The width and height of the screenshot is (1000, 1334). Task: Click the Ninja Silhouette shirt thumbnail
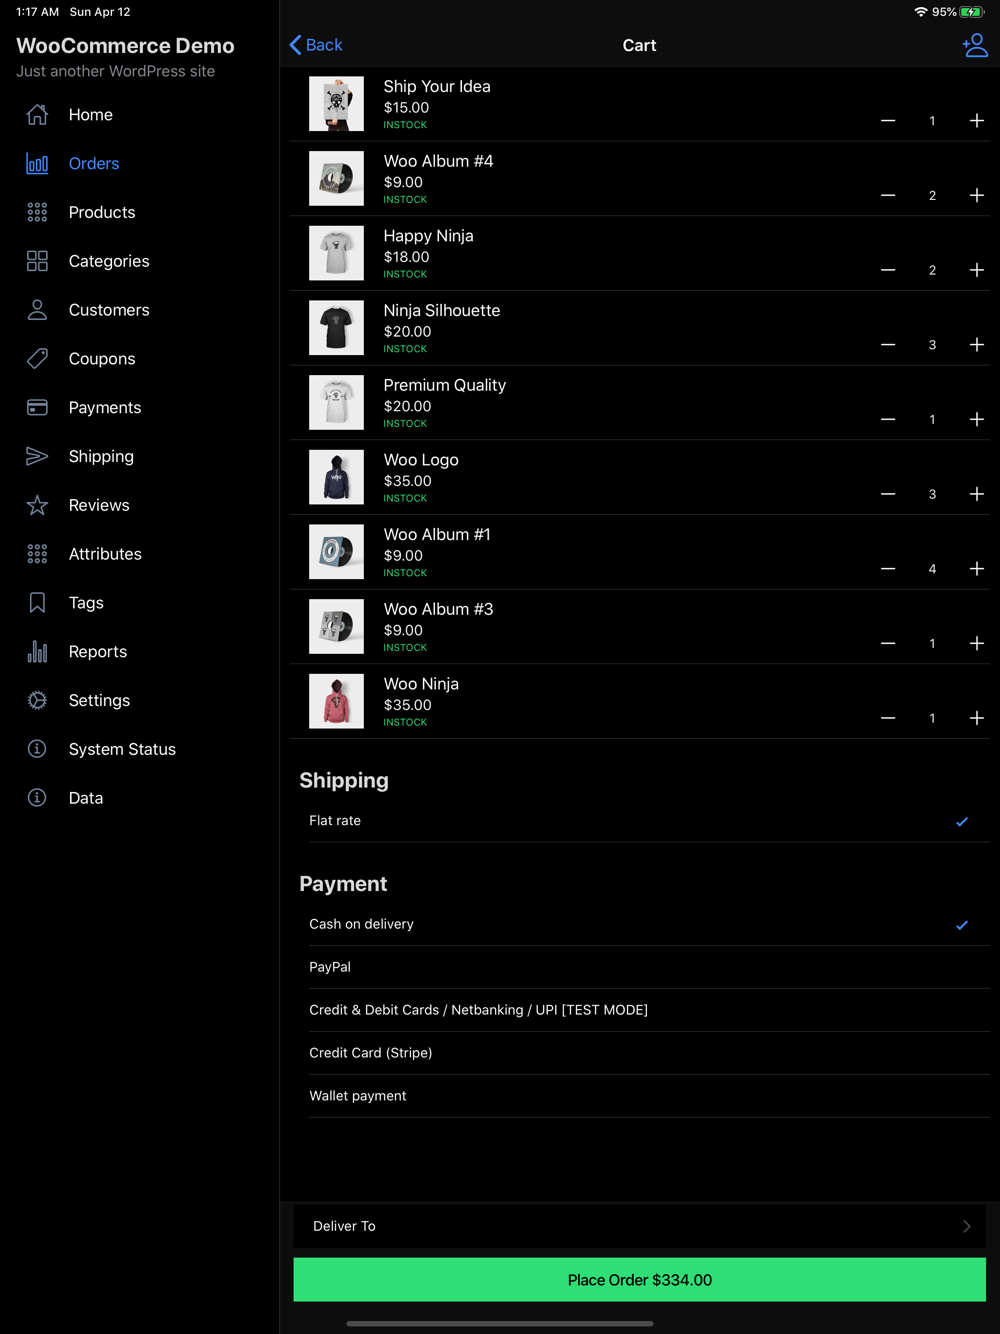[336, 328]
